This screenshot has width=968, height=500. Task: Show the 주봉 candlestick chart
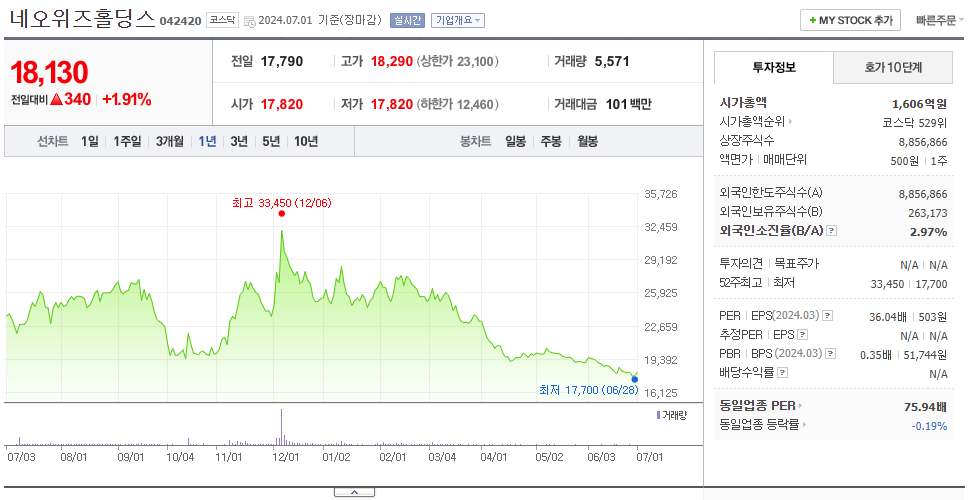click(x=551, y=141)
